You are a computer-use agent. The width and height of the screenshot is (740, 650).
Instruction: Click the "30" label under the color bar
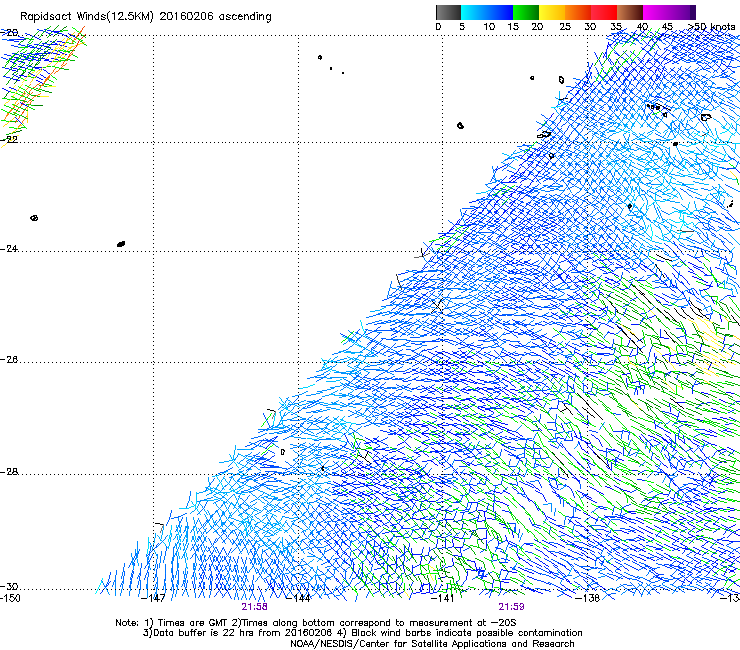point(590,27)
